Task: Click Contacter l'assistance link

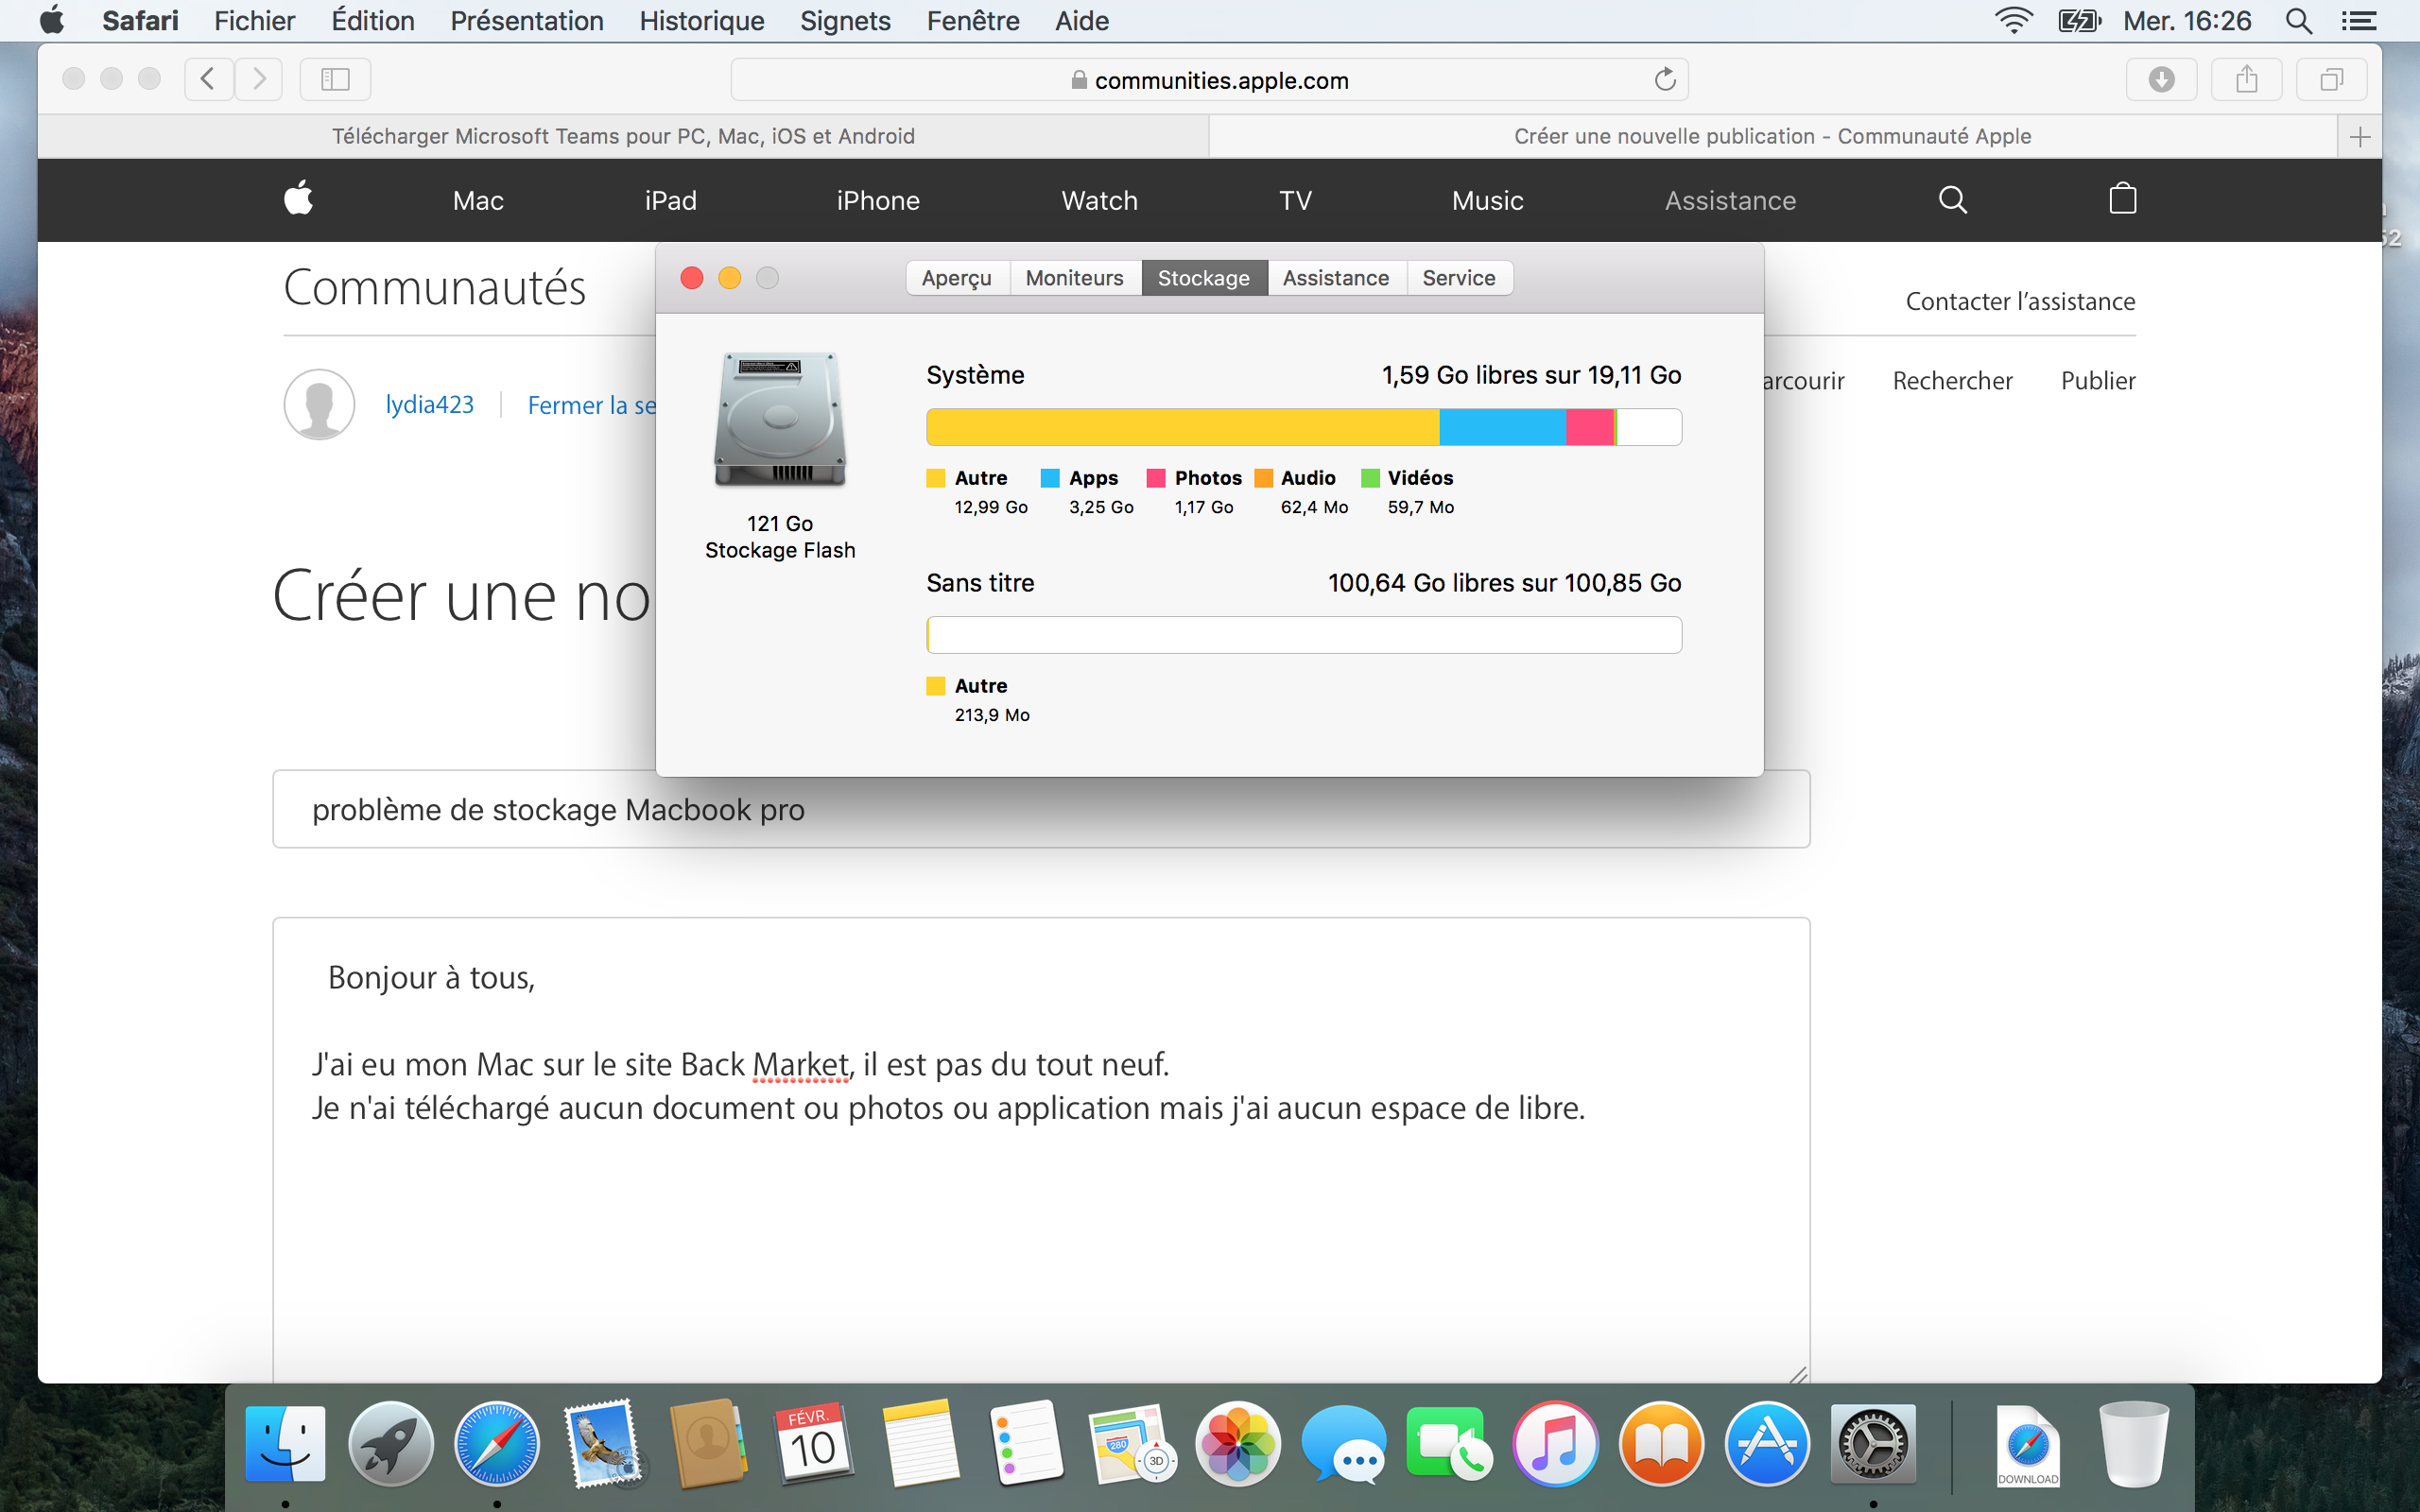Action: tap(2019, 301)
